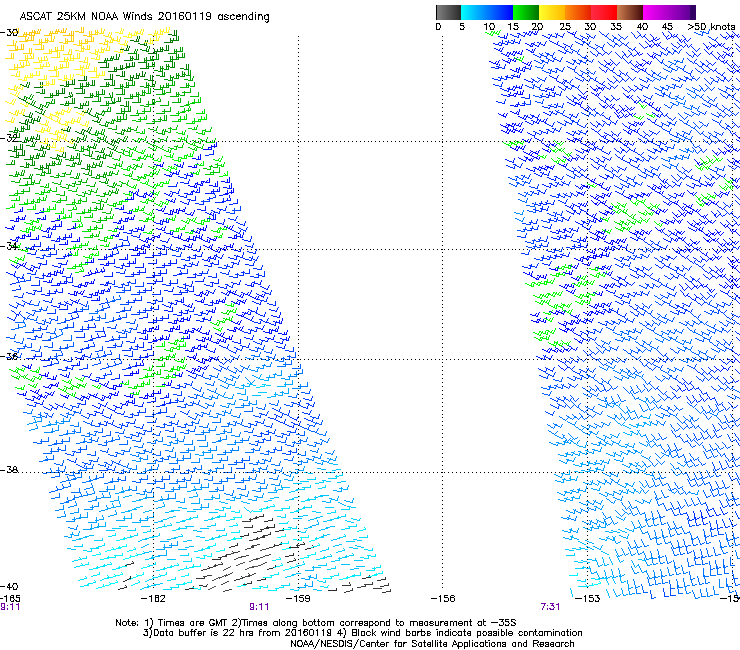The height and width of the screenshot is (650, 740).
Task: Click the '10' legend tick label
Action: pos(488,27)
